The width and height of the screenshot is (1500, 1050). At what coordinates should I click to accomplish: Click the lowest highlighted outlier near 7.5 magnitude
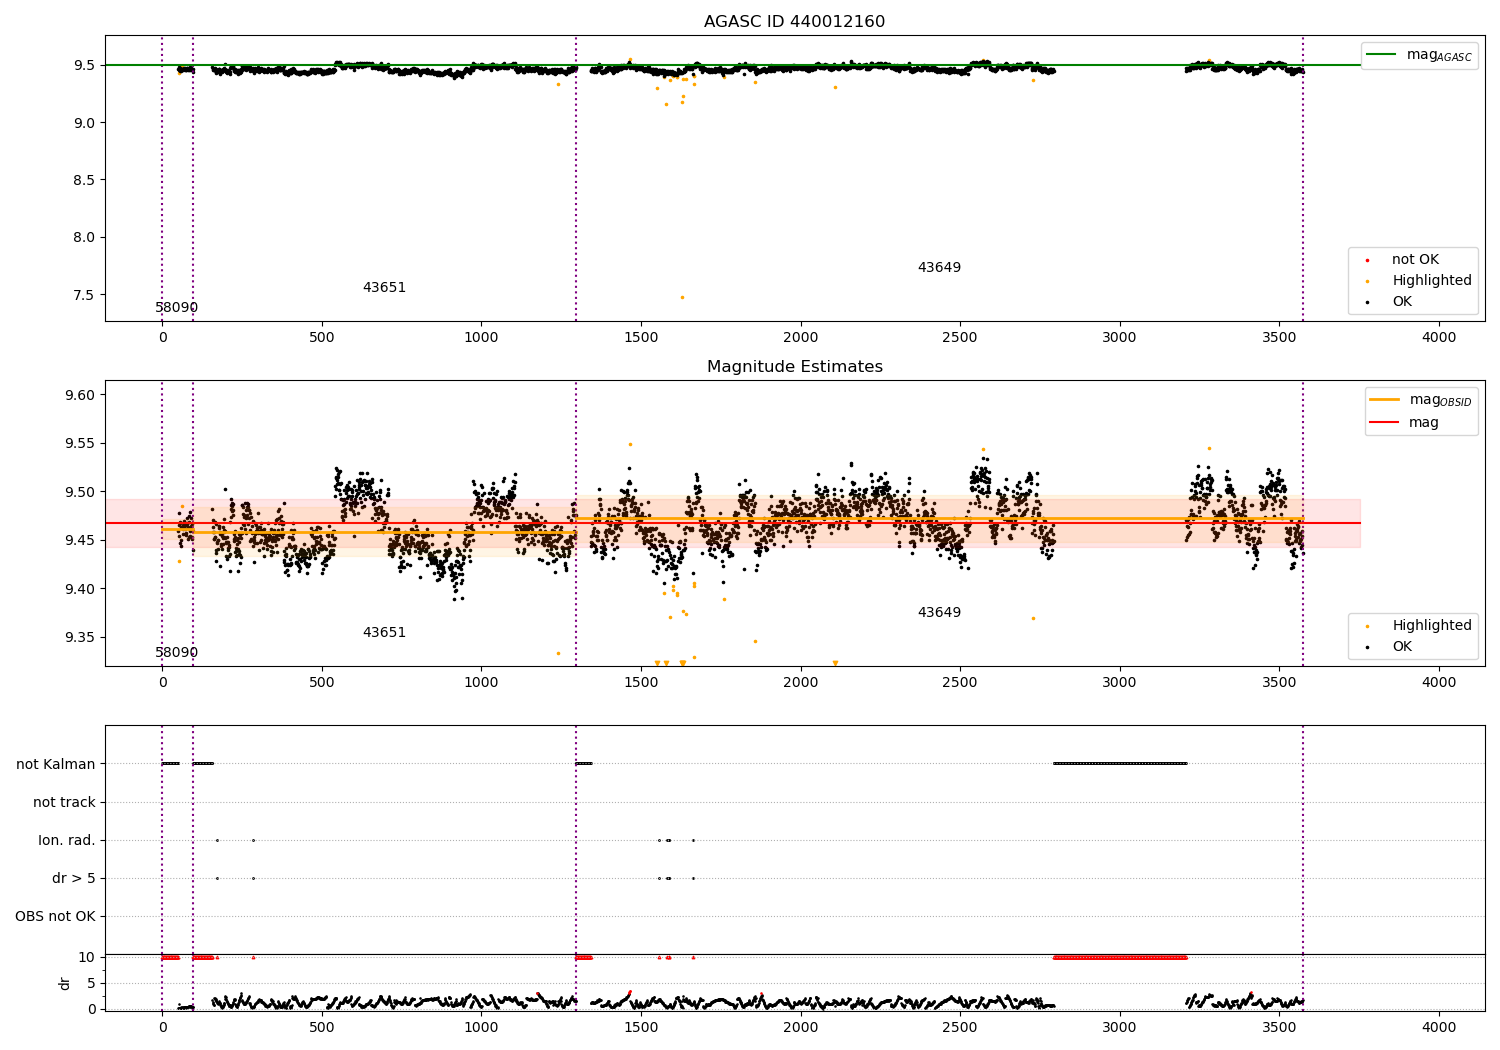pos(682,297)
